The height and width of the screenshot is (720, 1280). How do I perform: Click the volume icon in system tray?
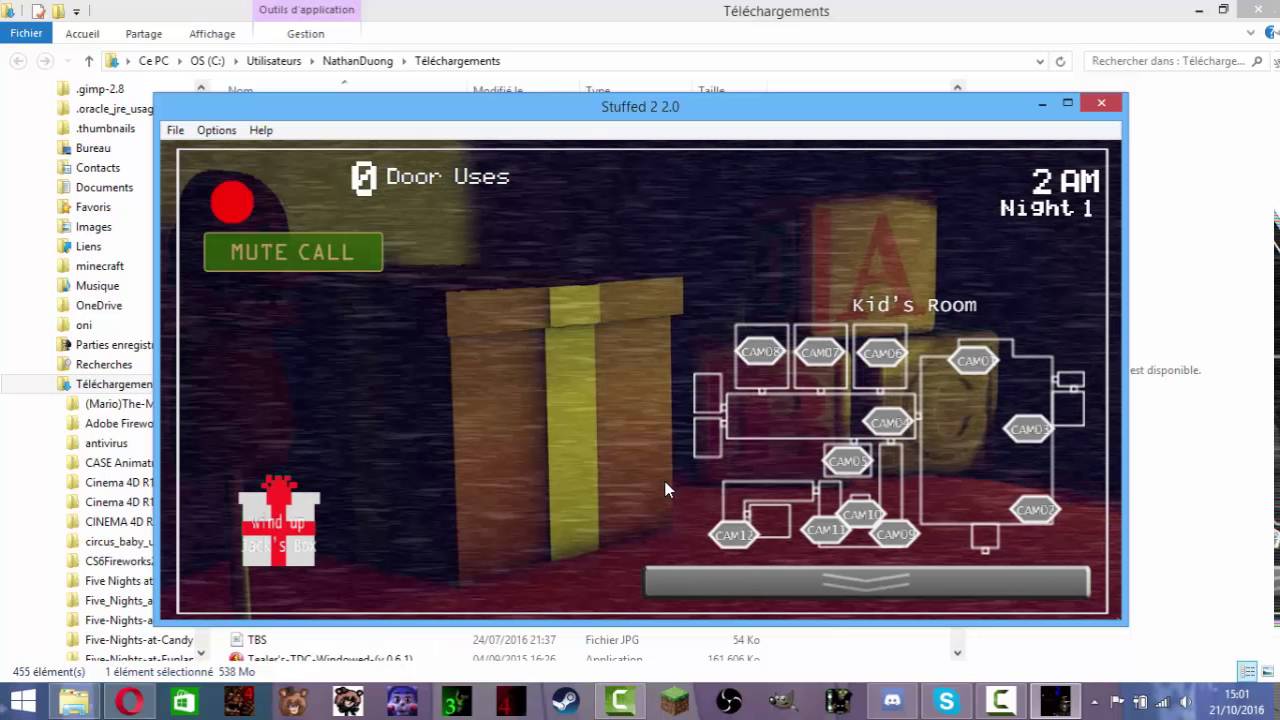click(x=1184, y=701)
